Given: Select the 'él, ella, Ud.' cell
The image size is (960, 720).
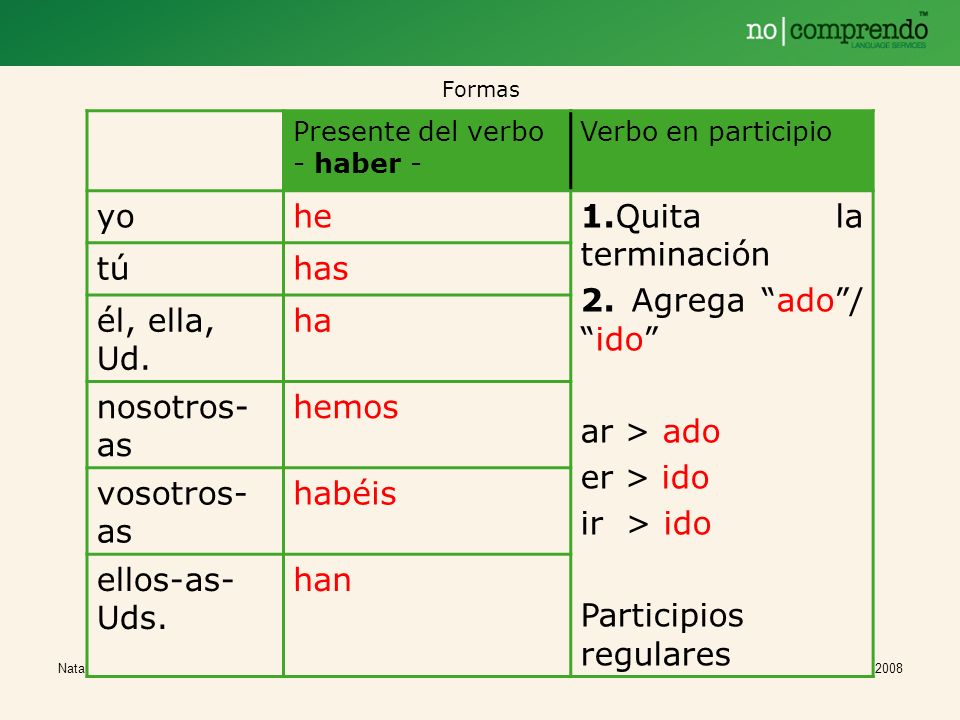Looking at the screenshot, I should pyautogui.click(x=185, y=339).
